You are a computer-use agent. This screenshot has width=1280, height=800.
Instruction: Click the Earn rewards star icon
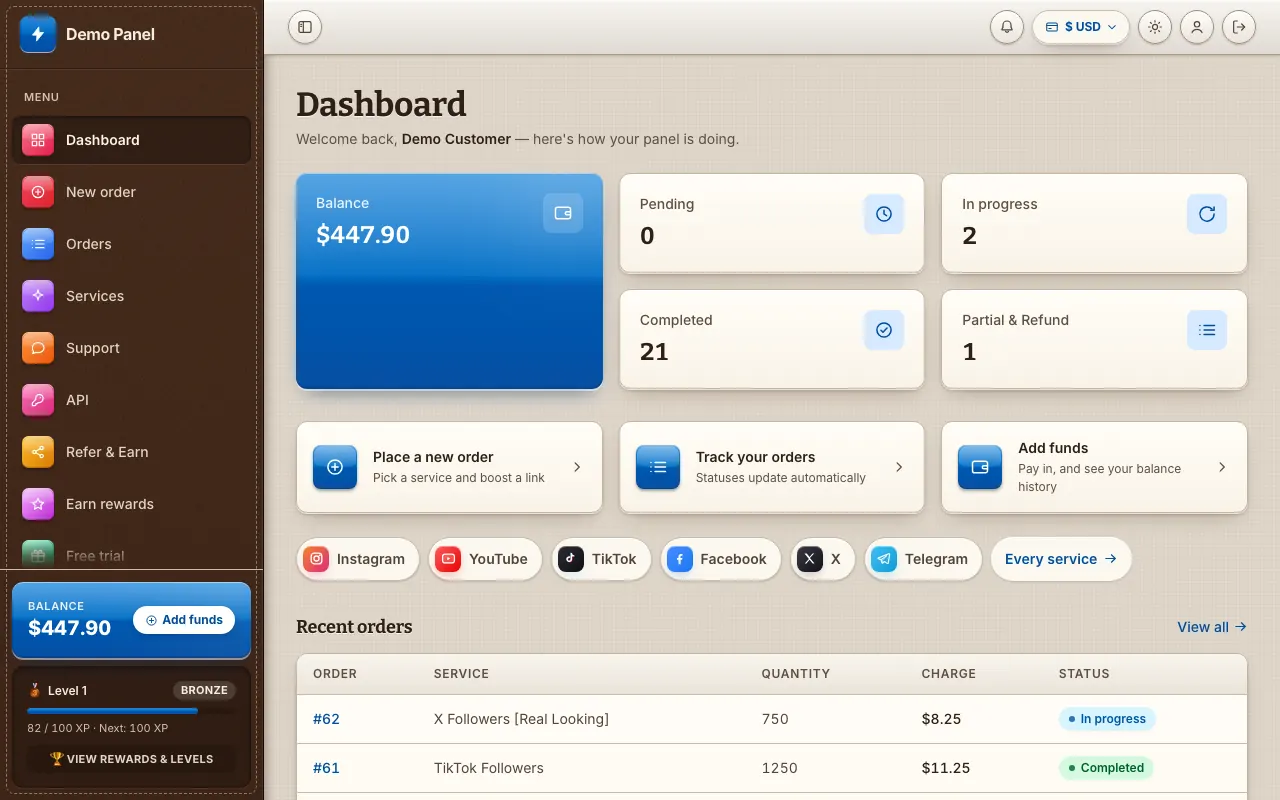click(x=38, y=504)
